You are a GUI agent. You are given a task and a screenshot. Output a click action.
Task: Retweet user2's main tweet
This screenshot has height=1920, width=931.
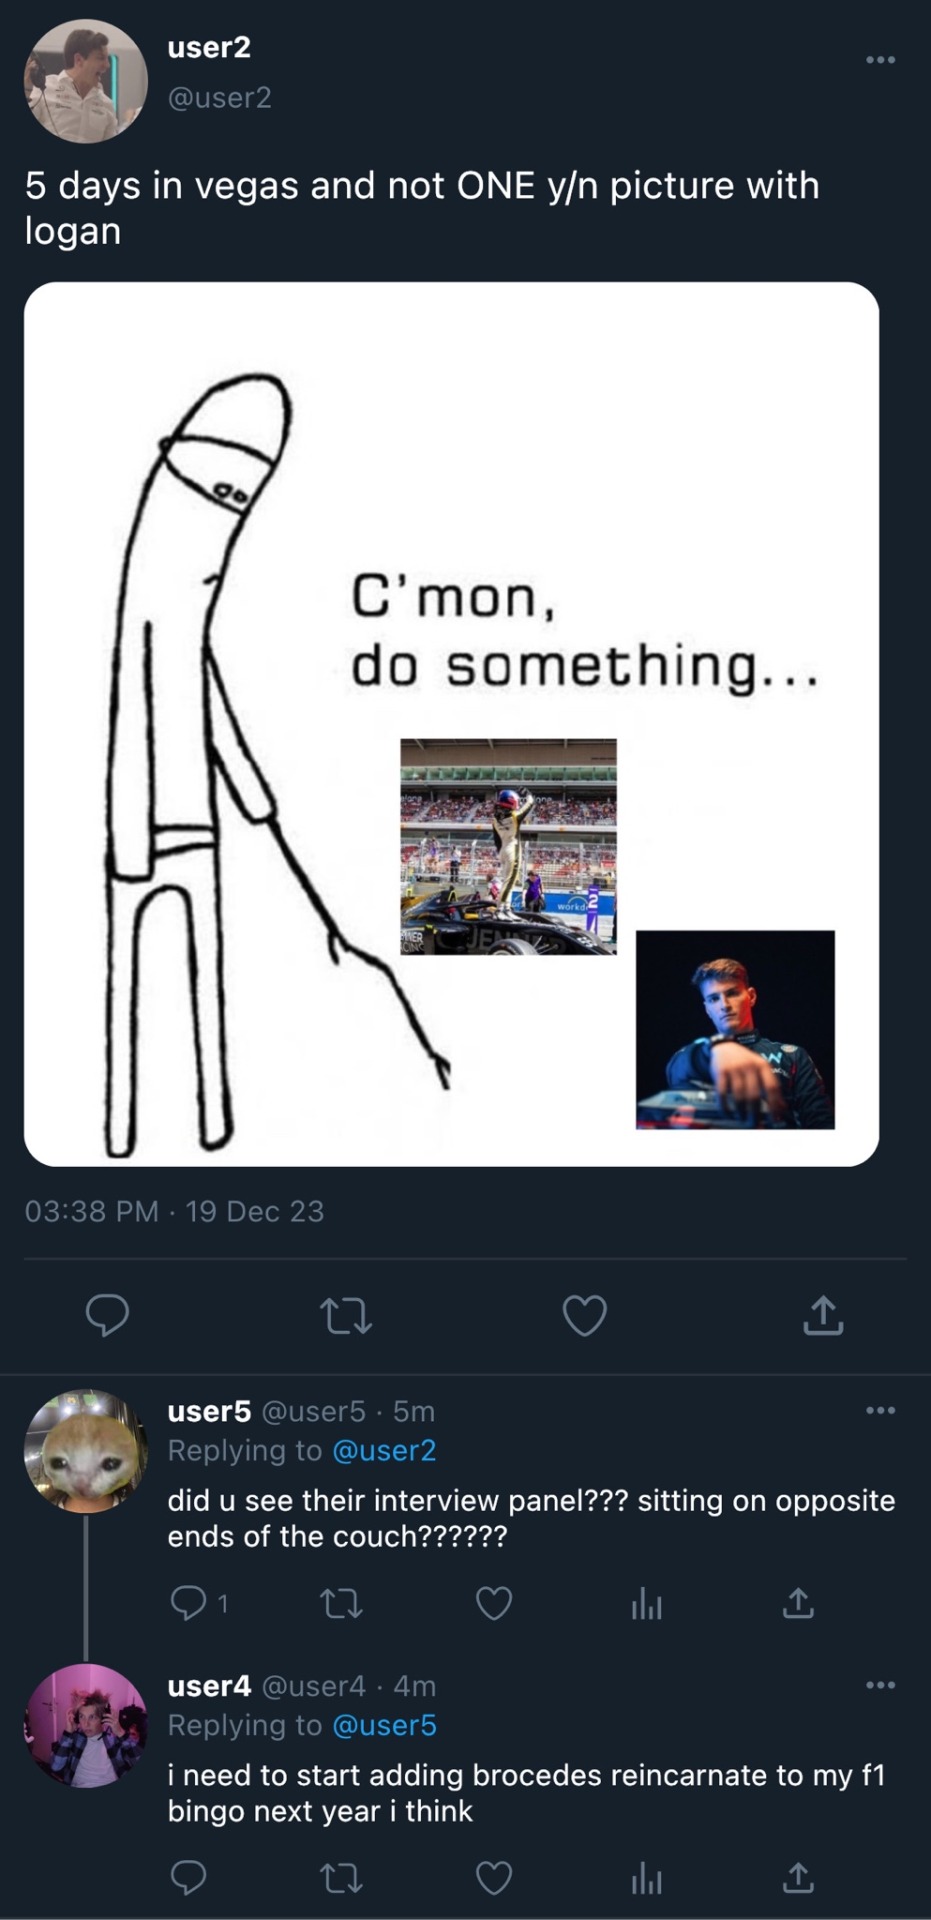point(345,1315)
